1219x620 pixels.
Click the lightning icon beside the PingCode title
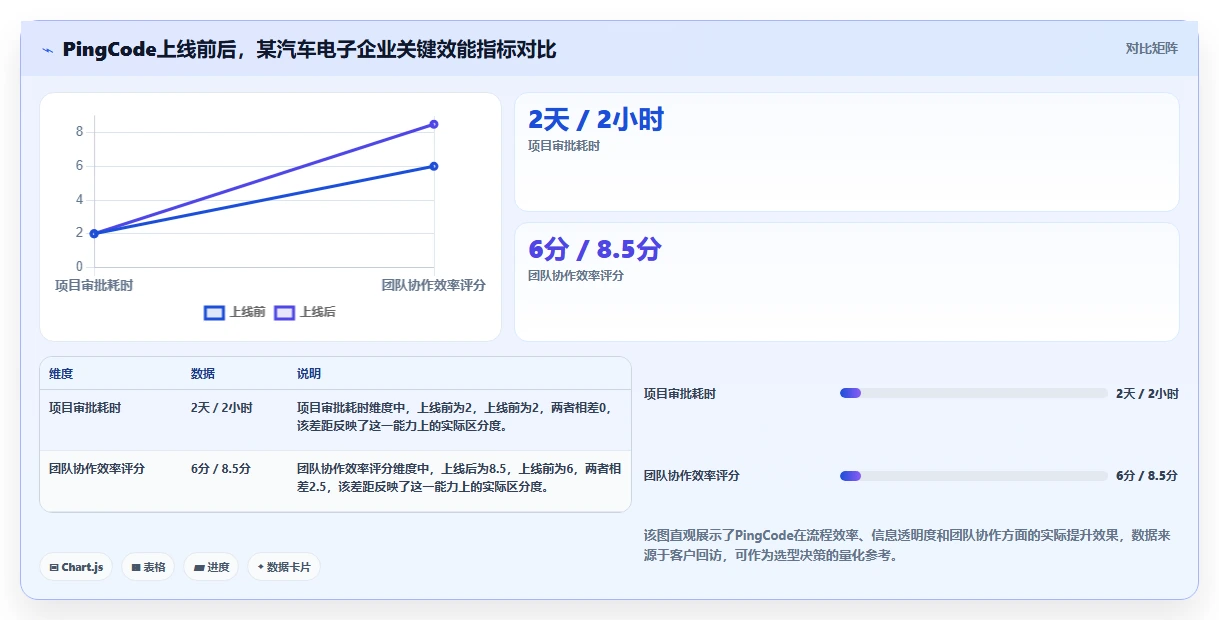pyautogui.click(x=47, y=50)
